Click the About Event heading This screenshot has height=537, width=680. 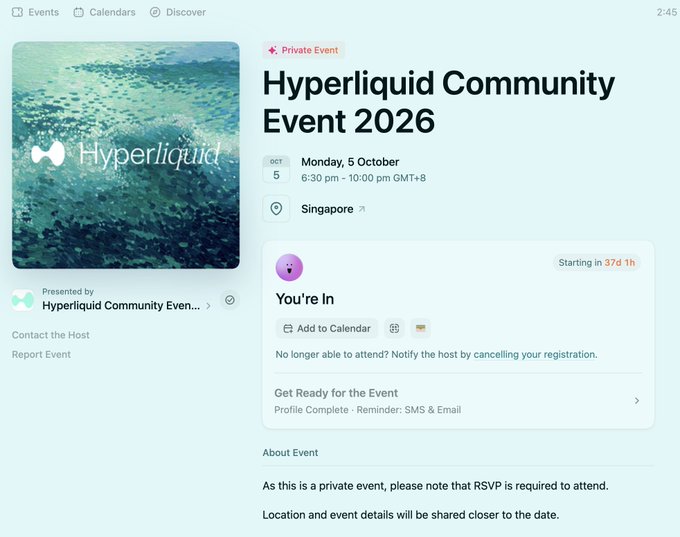[x=290, y=452]
